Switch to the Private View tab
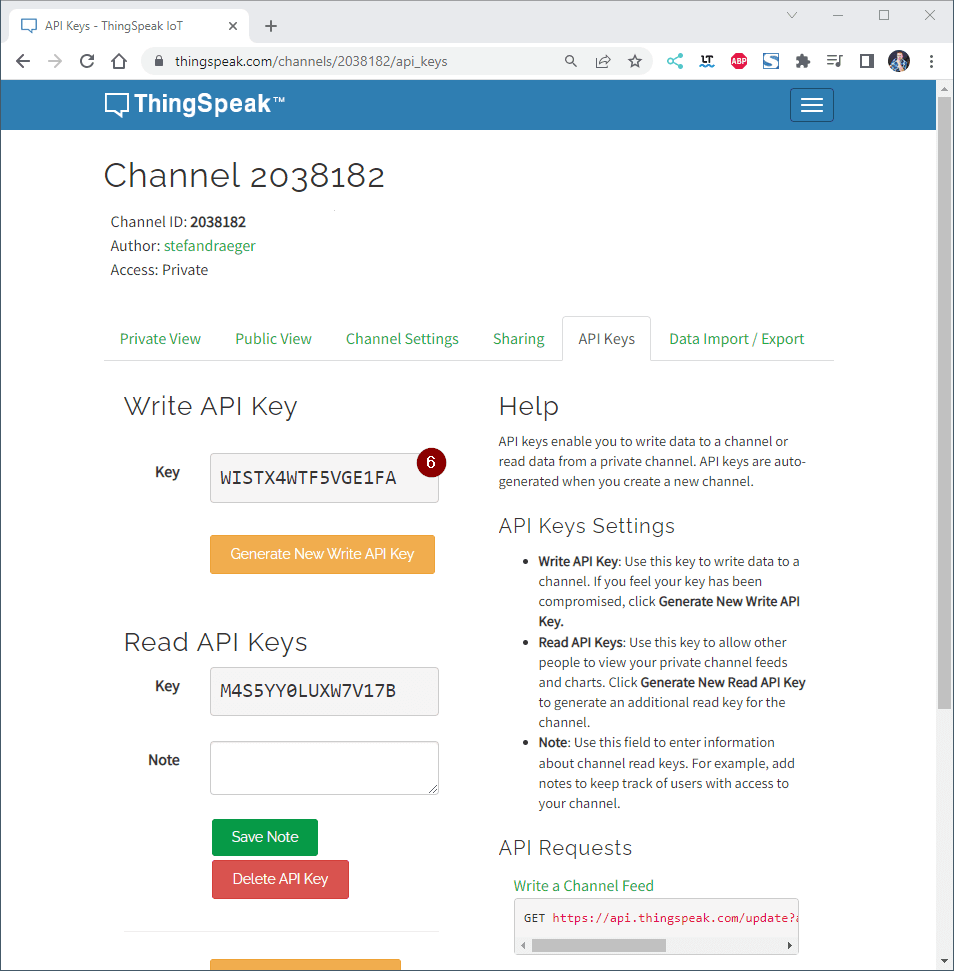Screen dimensions: 954x971 point(160,339)
